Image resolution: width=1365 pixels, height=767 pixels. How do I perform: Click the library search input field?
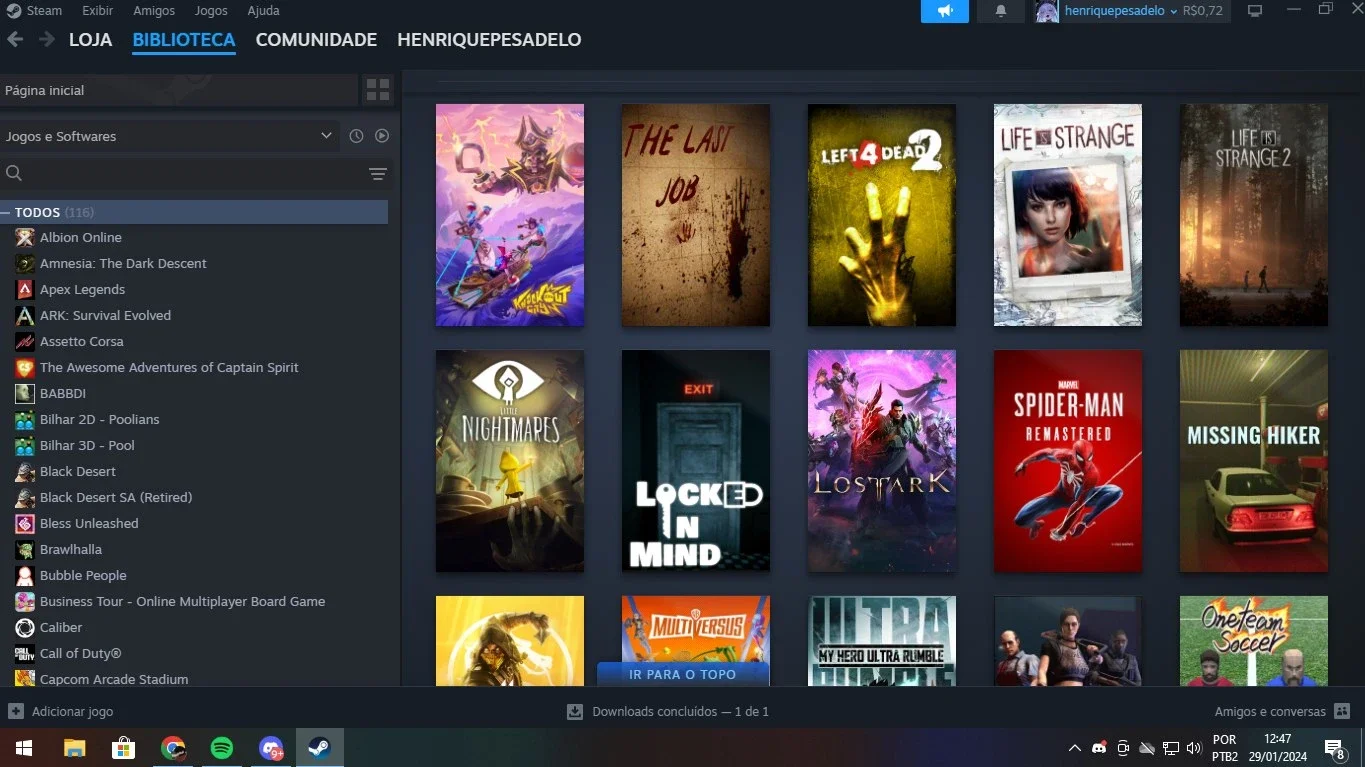195,174
